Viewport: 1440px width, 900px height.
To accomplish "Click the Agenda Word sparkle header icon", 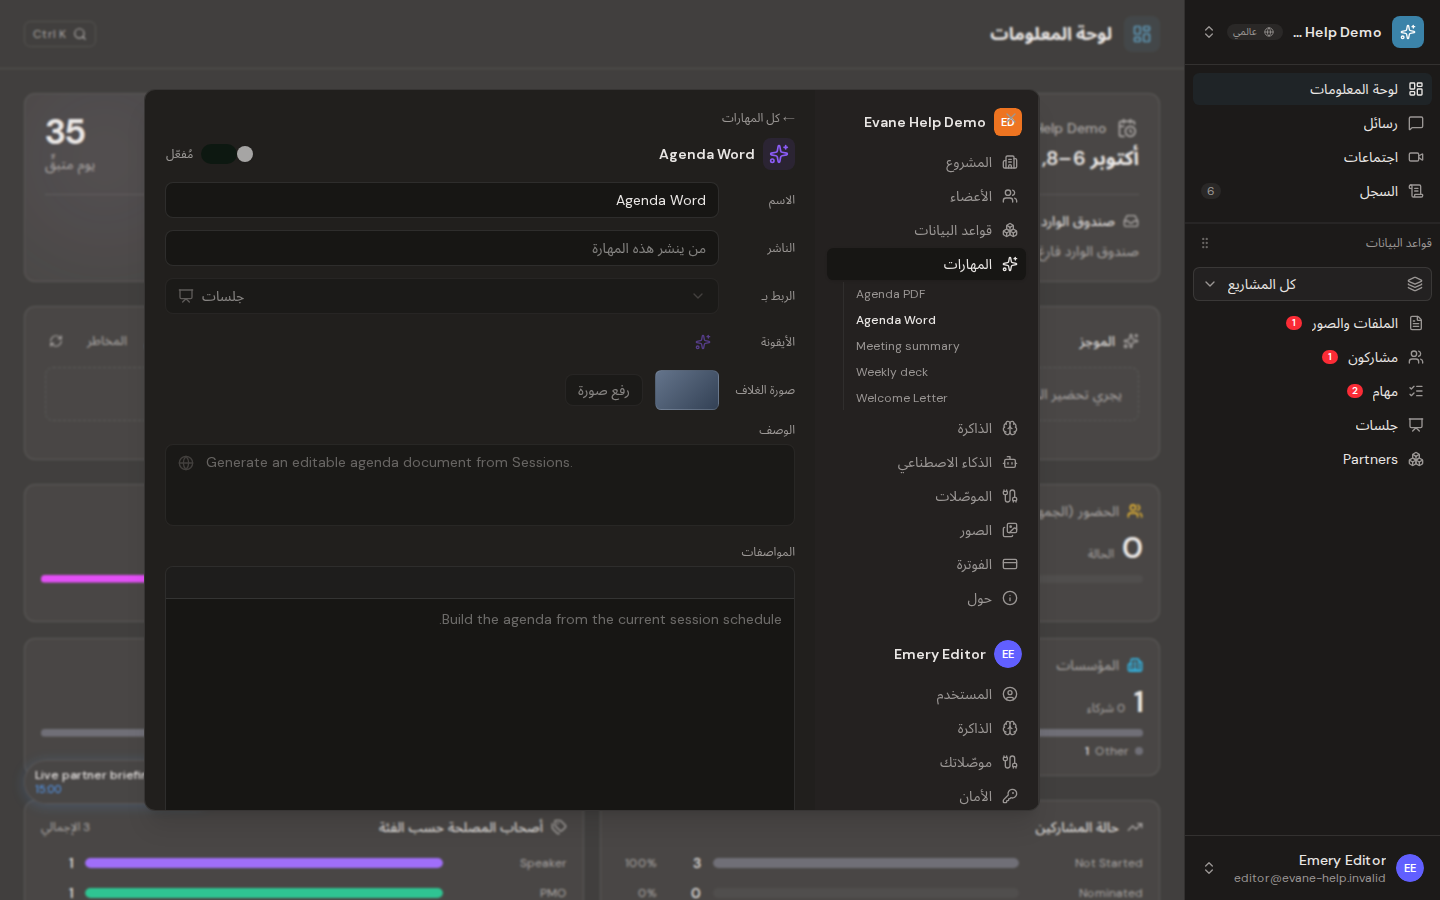I will click(x=779, y=154).
